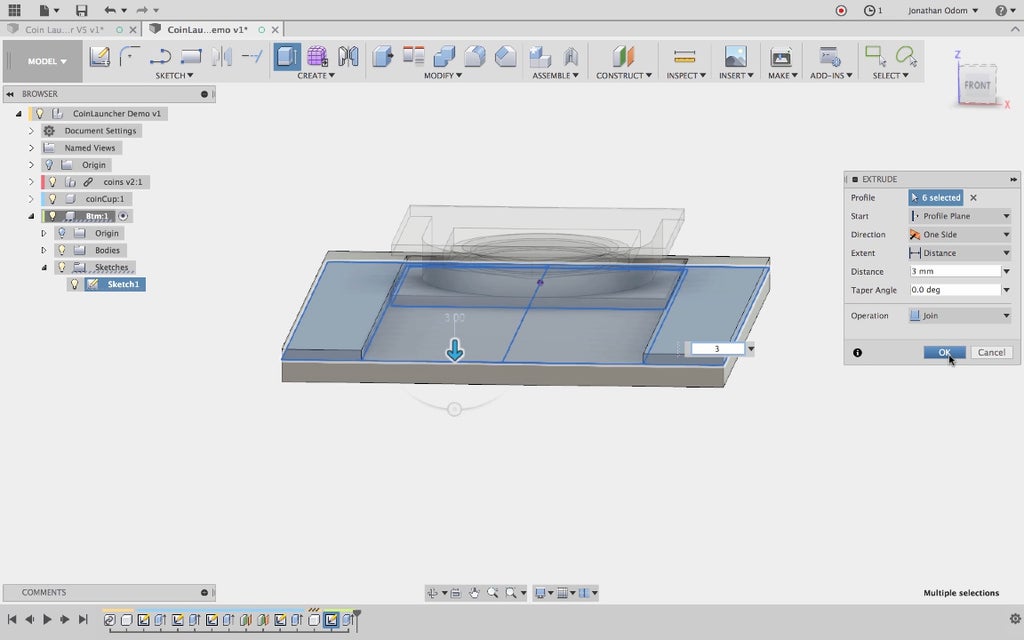The height and width of the screenshot is (640, 1024).
Task: Click the Measure icon above Inspect
Action: click(684, 57)
